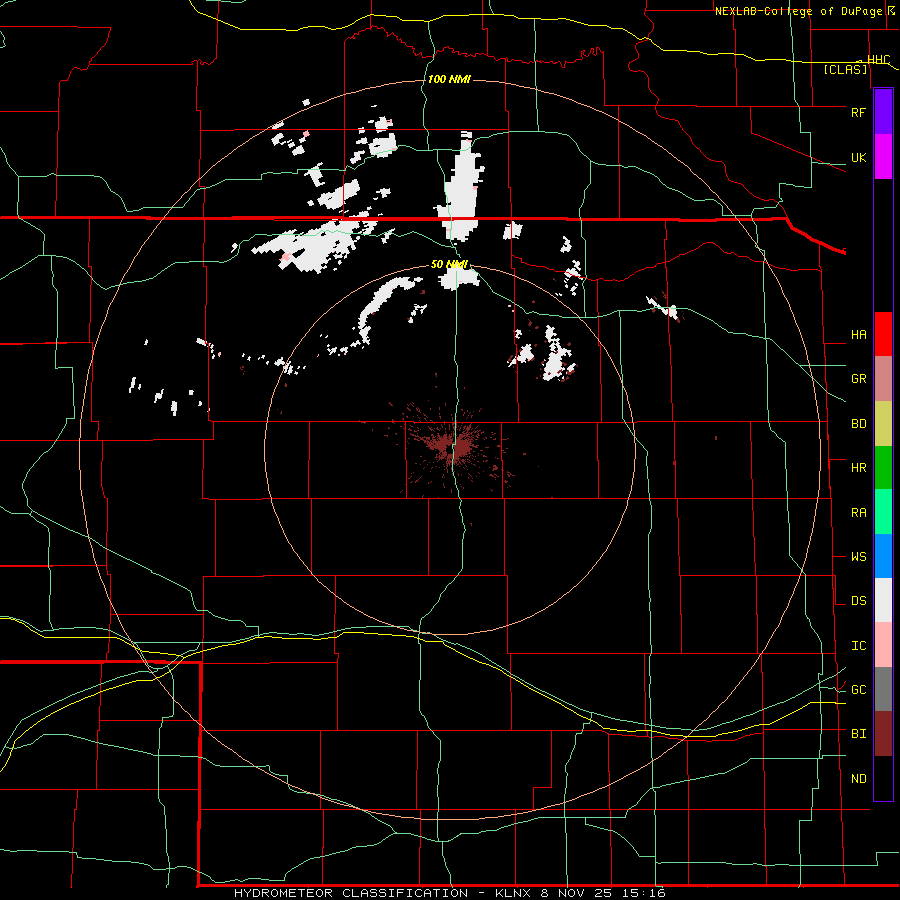900x900 pixels.
Task: Click the DS white legend swatch
Action: [x=883, y=600]
